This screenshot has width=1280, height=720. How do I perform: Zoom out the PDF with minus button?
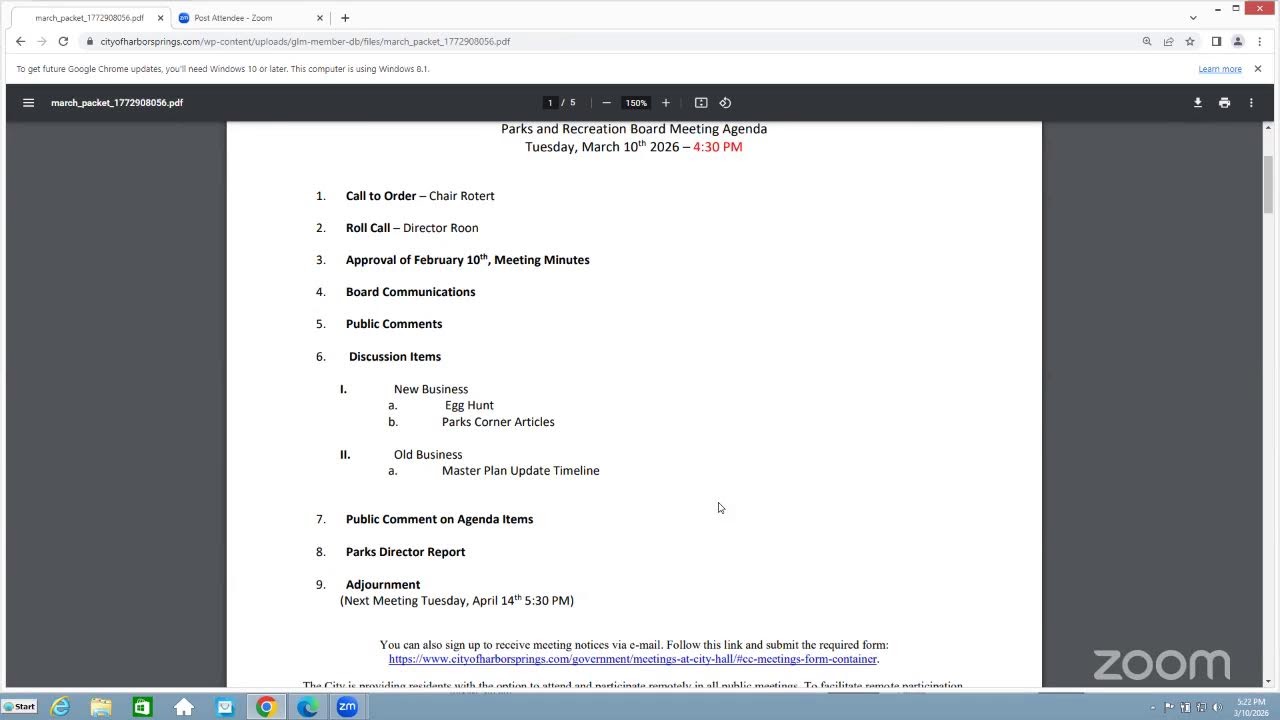click(x=606, y=103)
